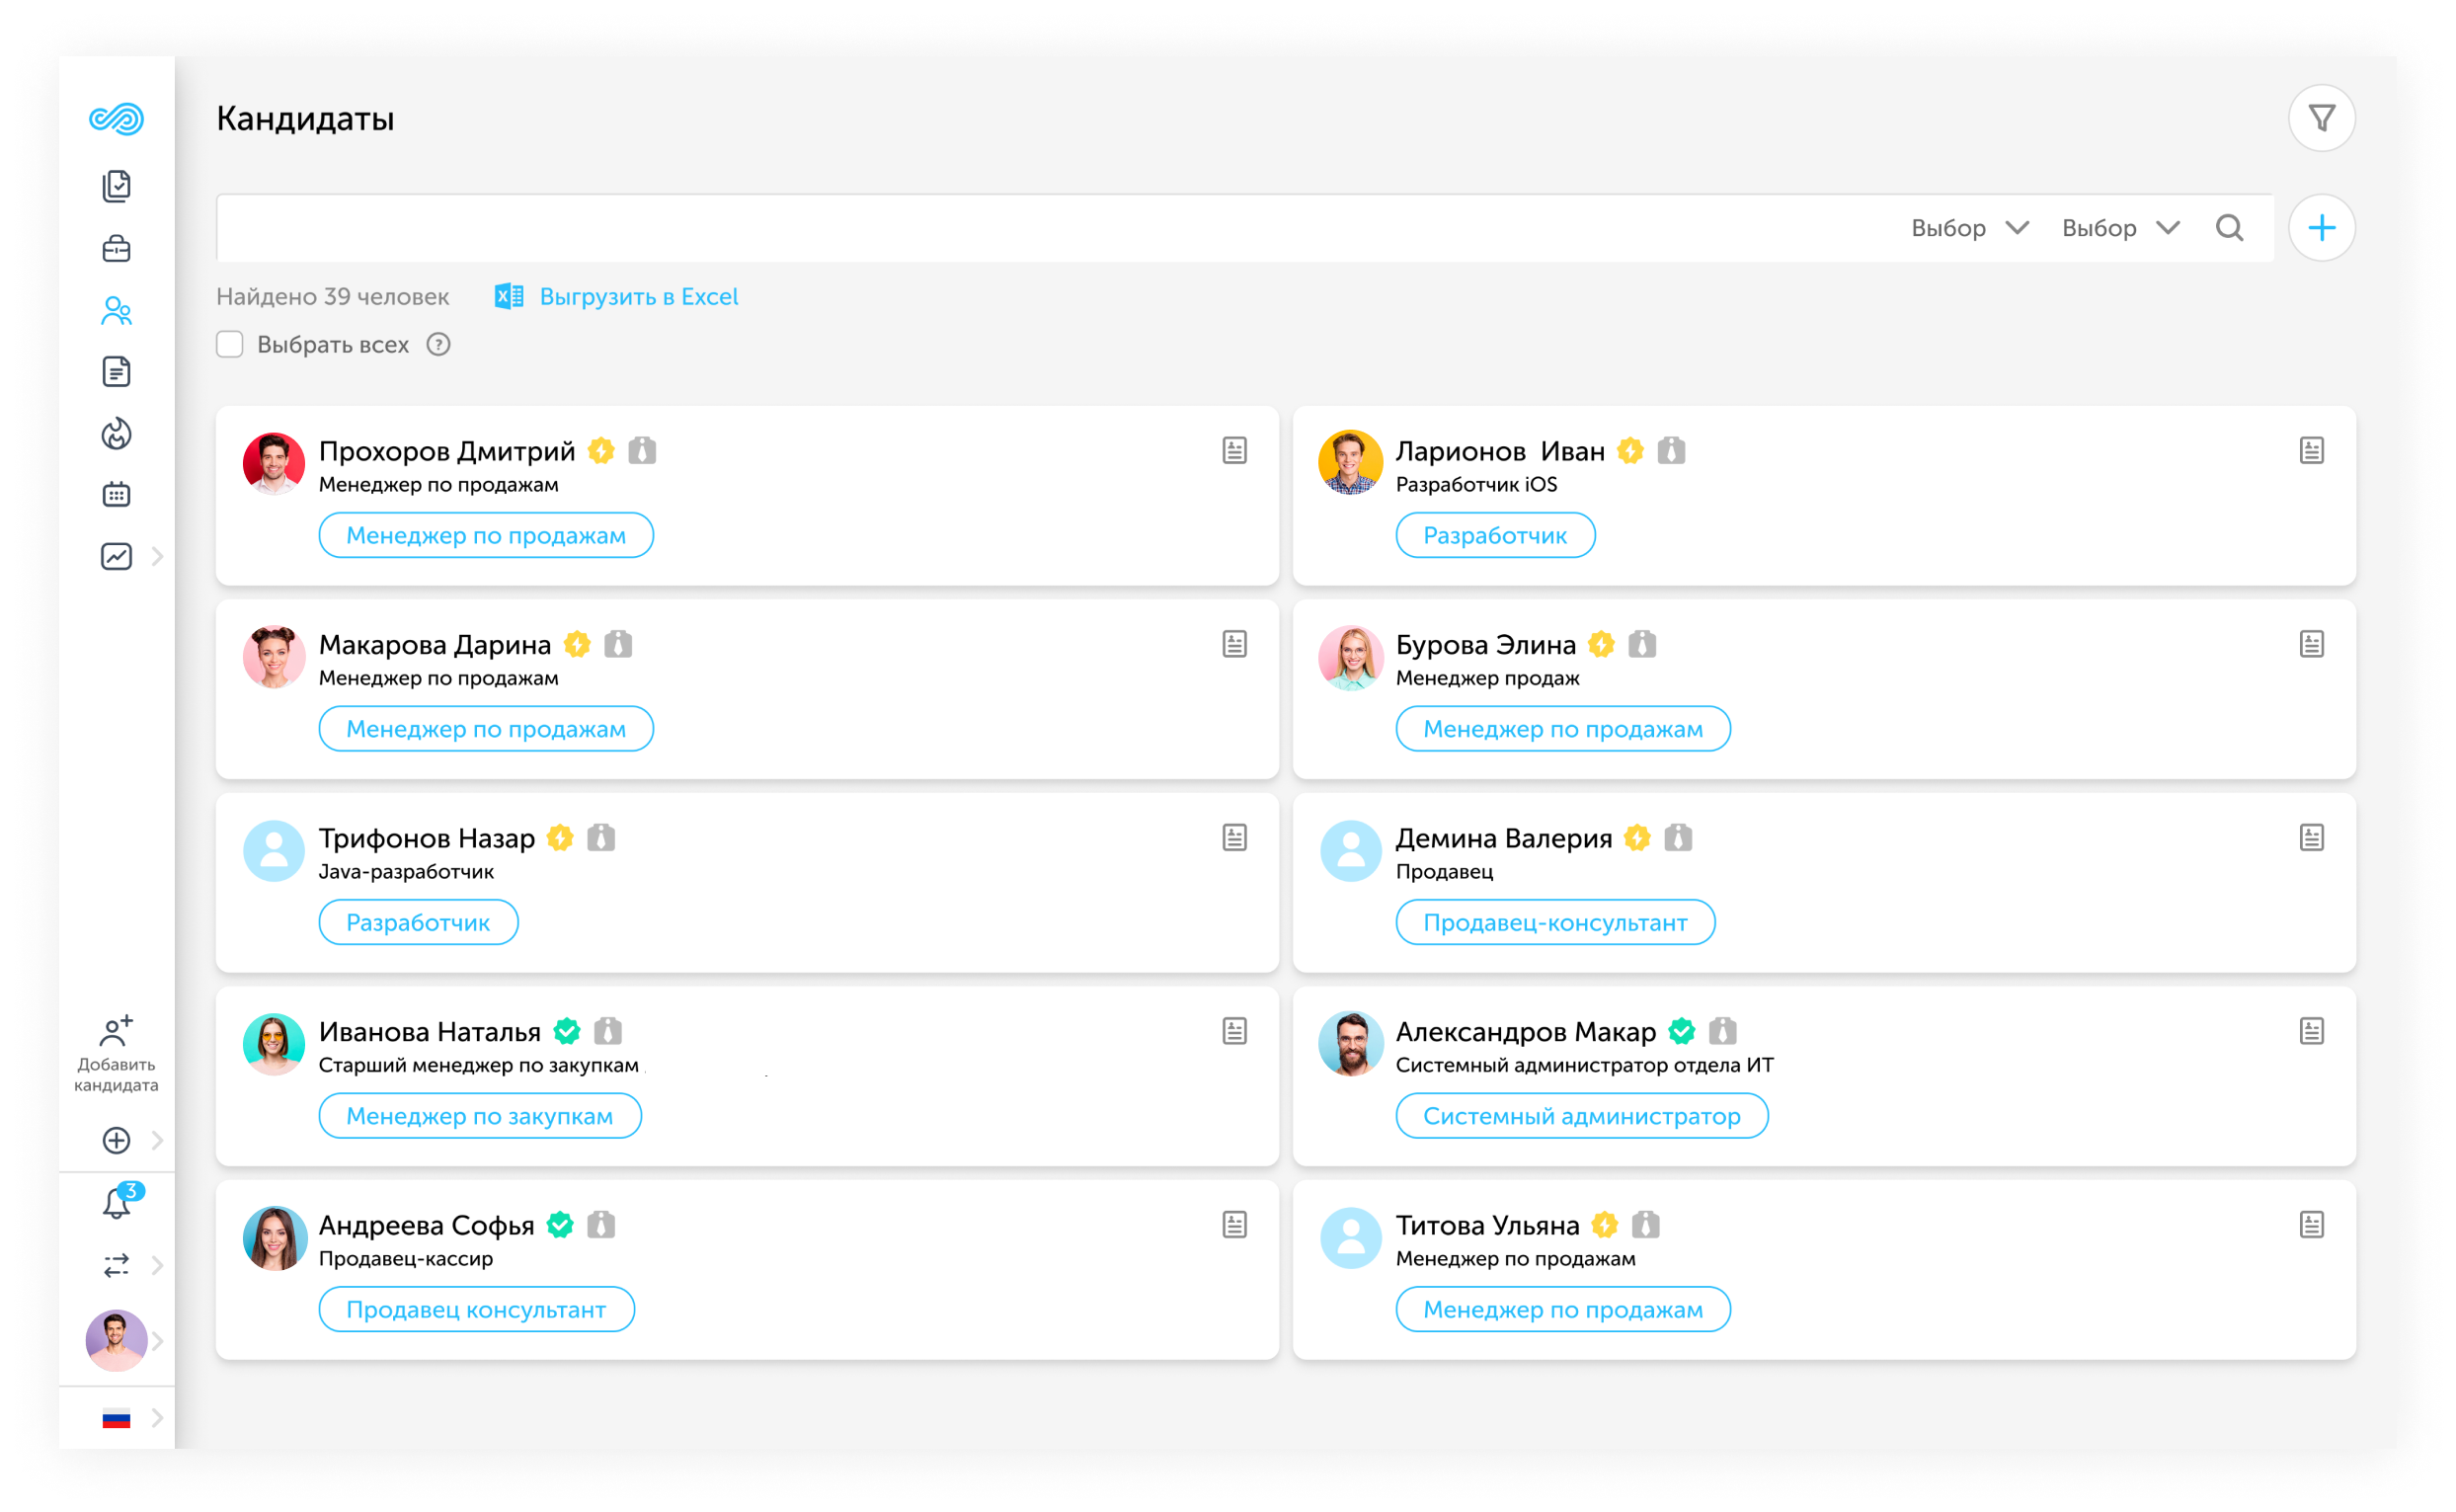Open the filter funnel icon
The image size is (2456, 1512).
(x=2321, y=119)
